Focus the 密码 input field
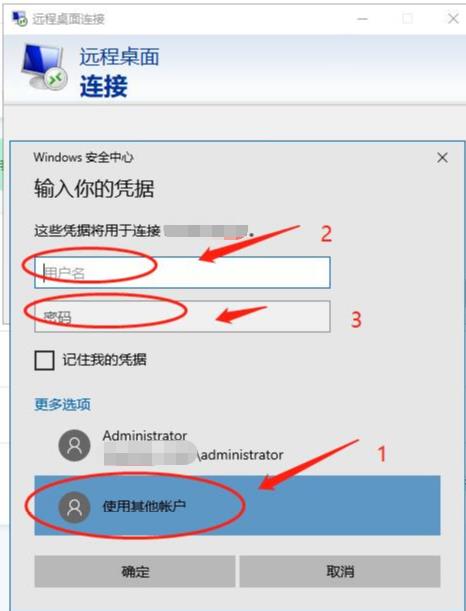 (x=182, y=316)
